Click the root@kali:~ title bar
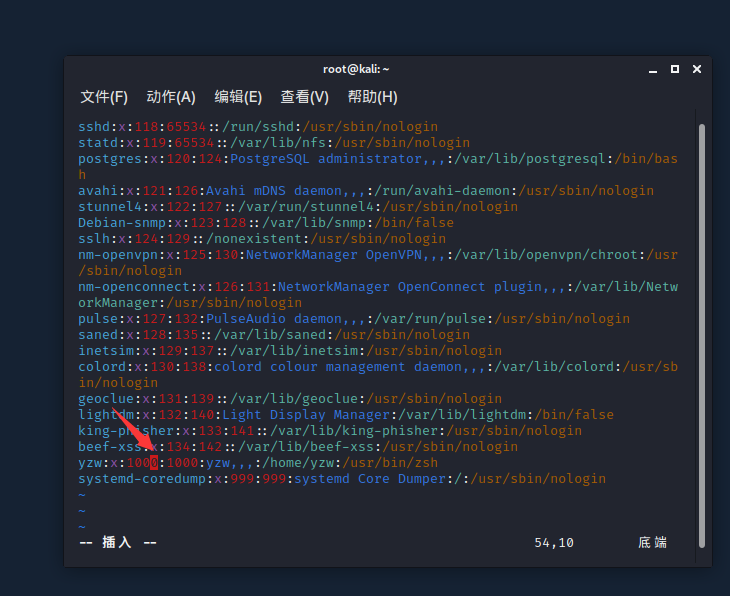 (356, 69)
